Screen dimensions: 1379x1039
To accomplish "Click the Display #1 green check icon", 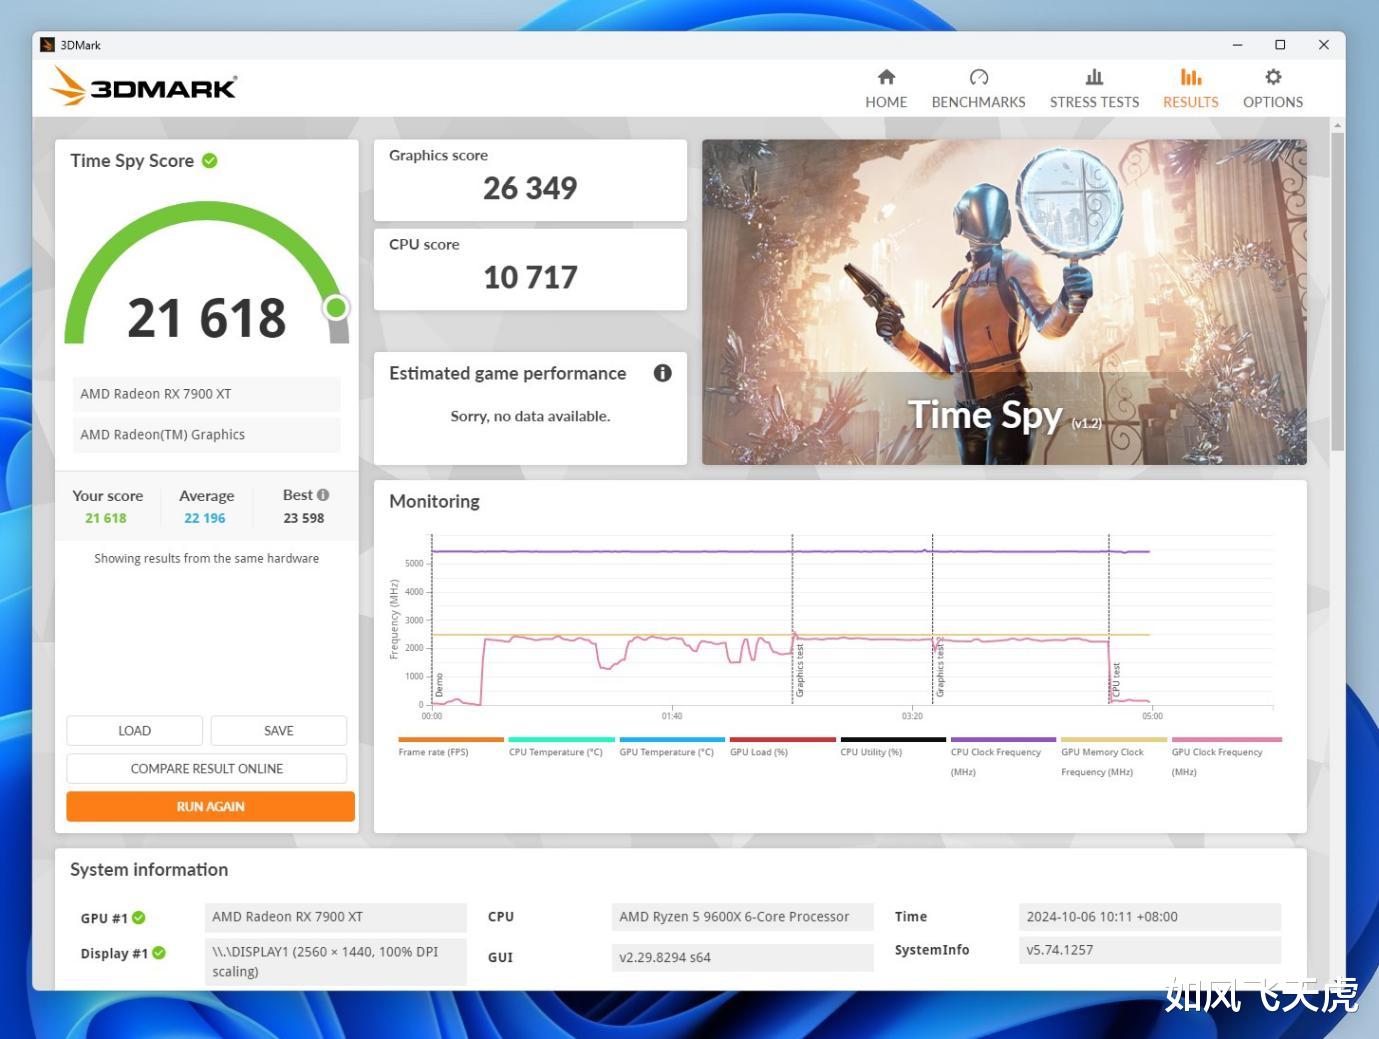I will pyautogui.click(x=159, y=953).
